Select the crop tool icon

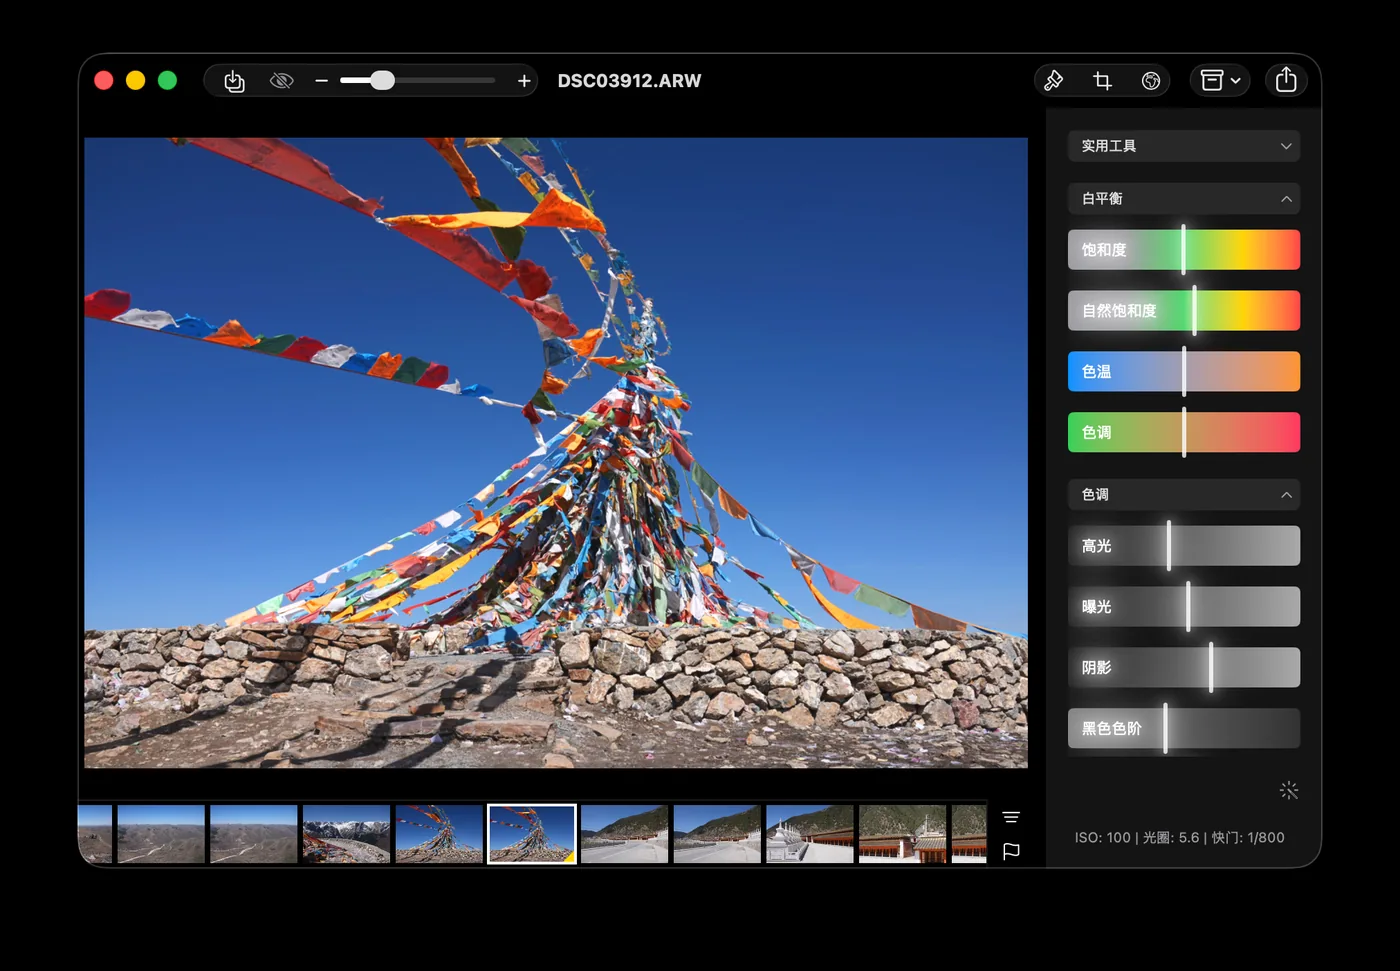pyautogui.click(x=1102, y=80)
